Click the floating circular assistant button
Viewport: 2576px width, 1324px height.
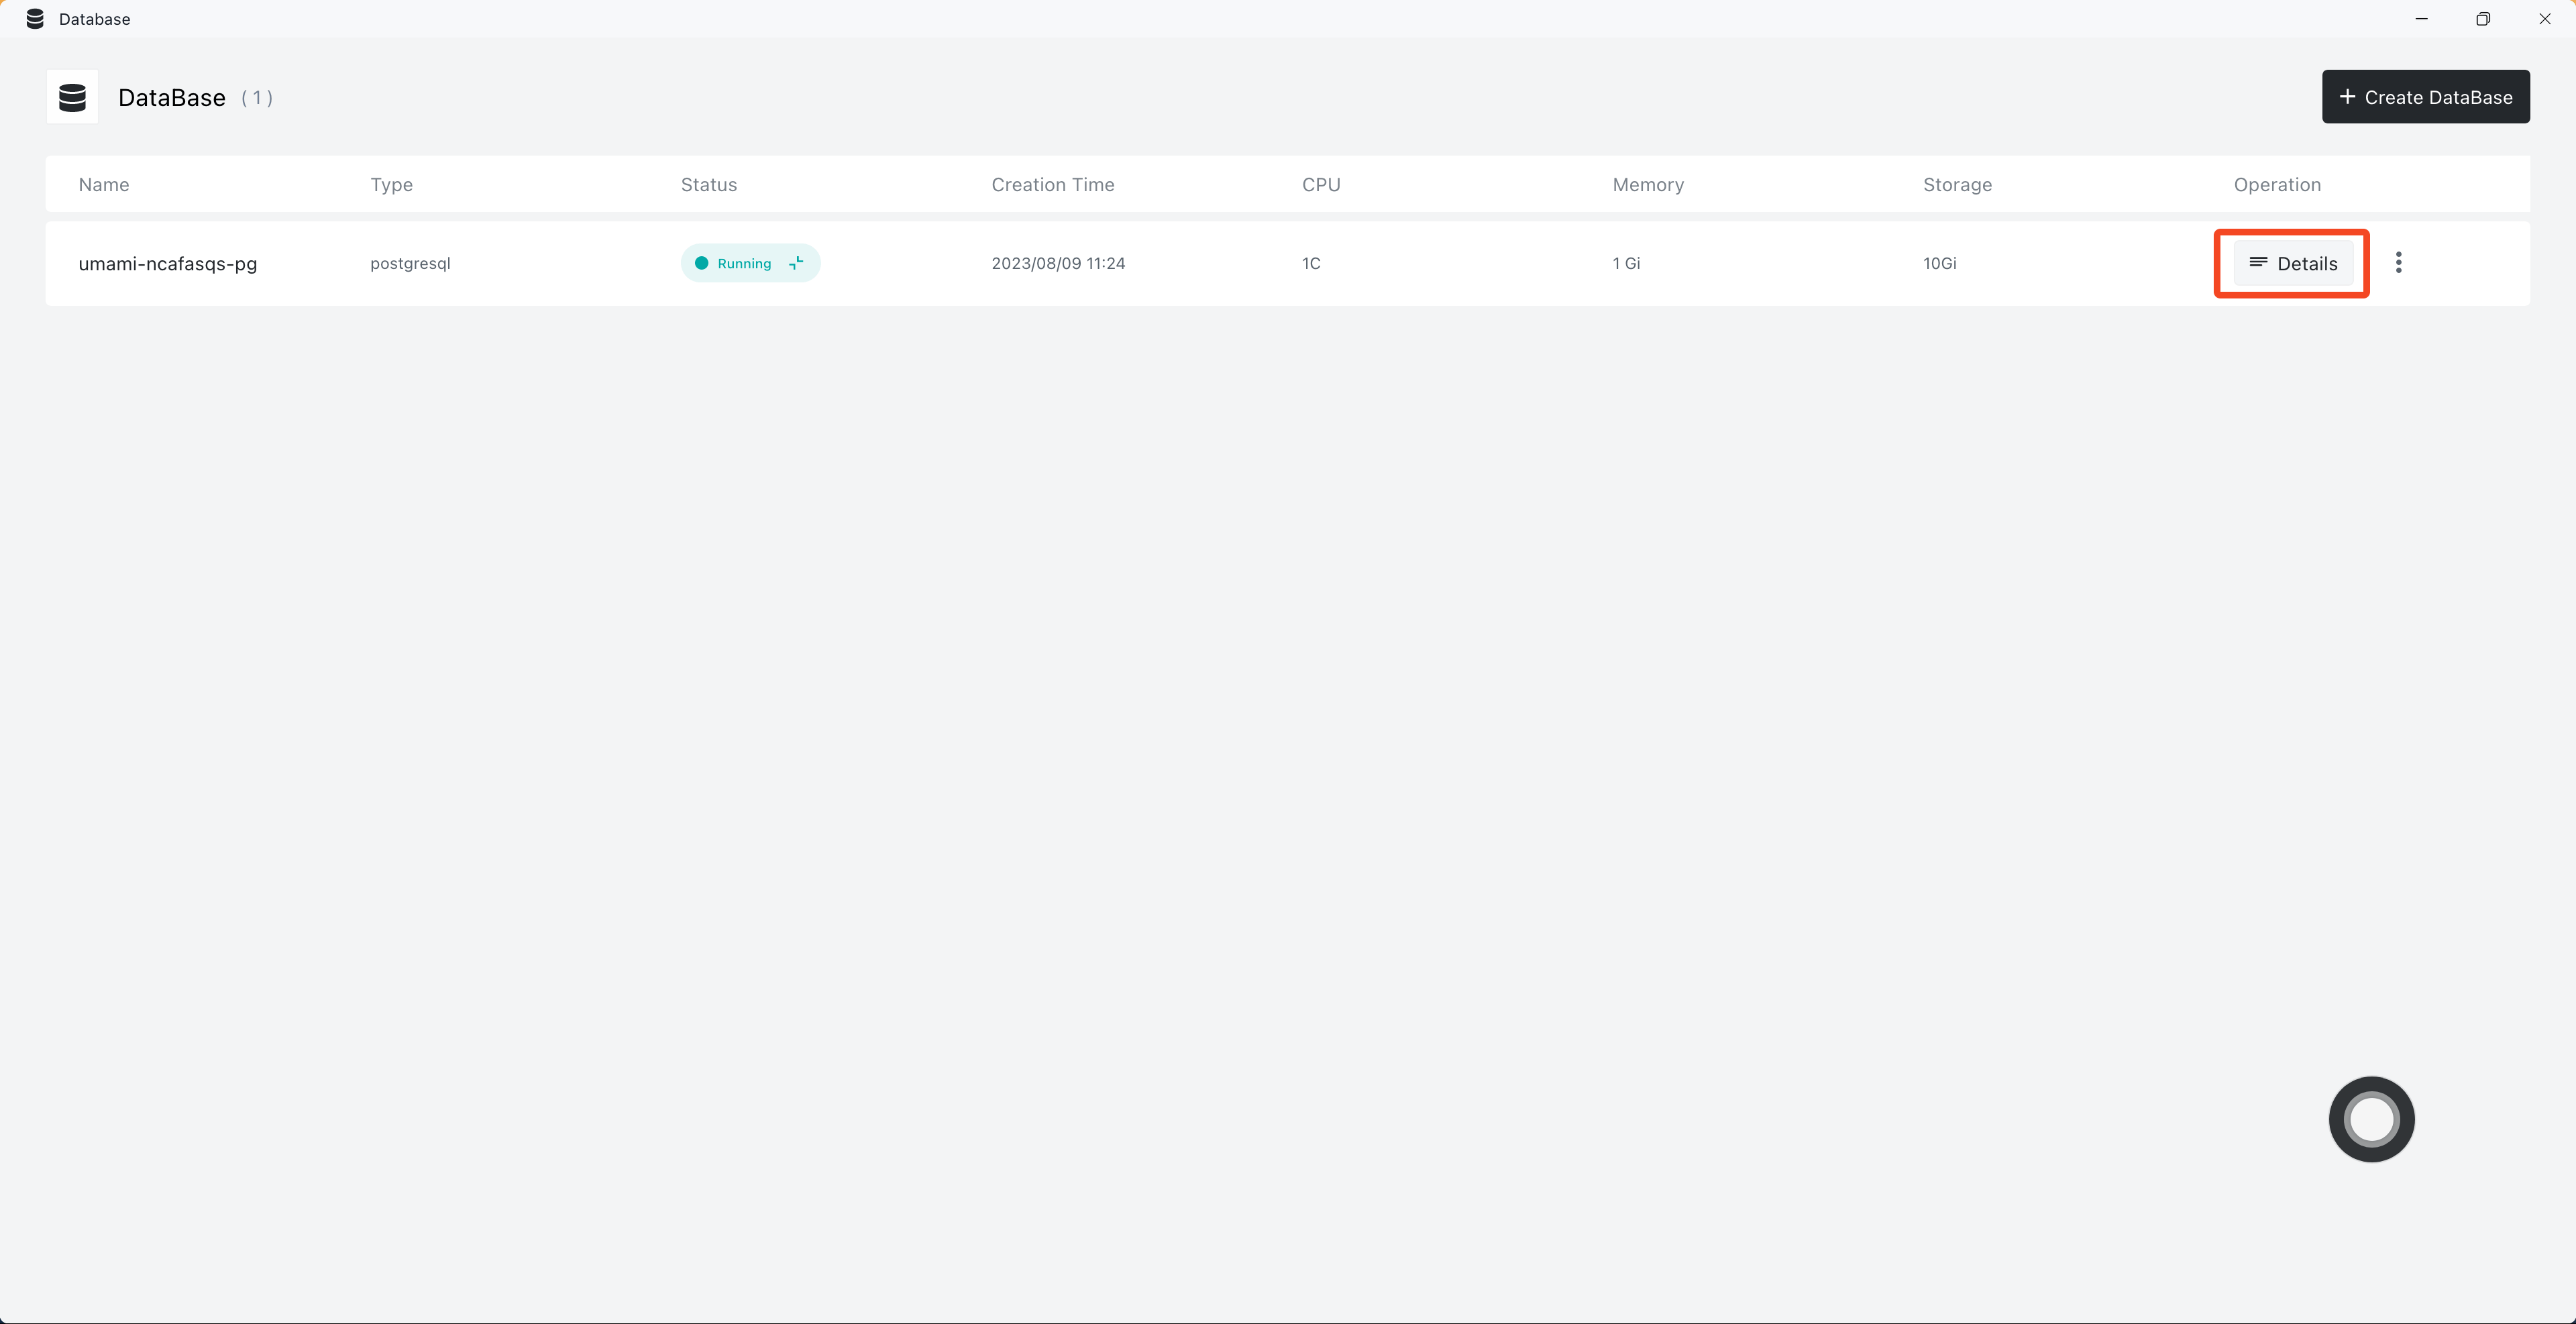tap(2371, 1119)
